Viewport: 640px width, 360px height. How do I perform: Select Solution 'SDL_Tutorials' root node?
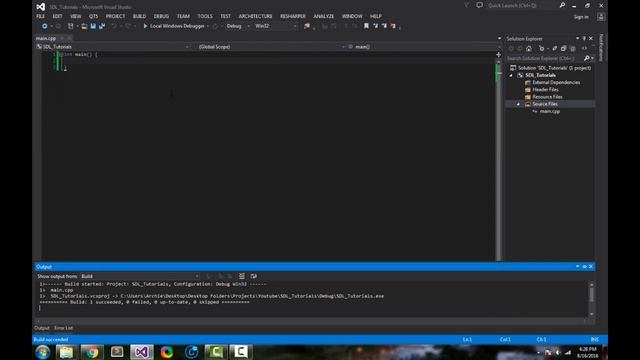pos(551,68)
